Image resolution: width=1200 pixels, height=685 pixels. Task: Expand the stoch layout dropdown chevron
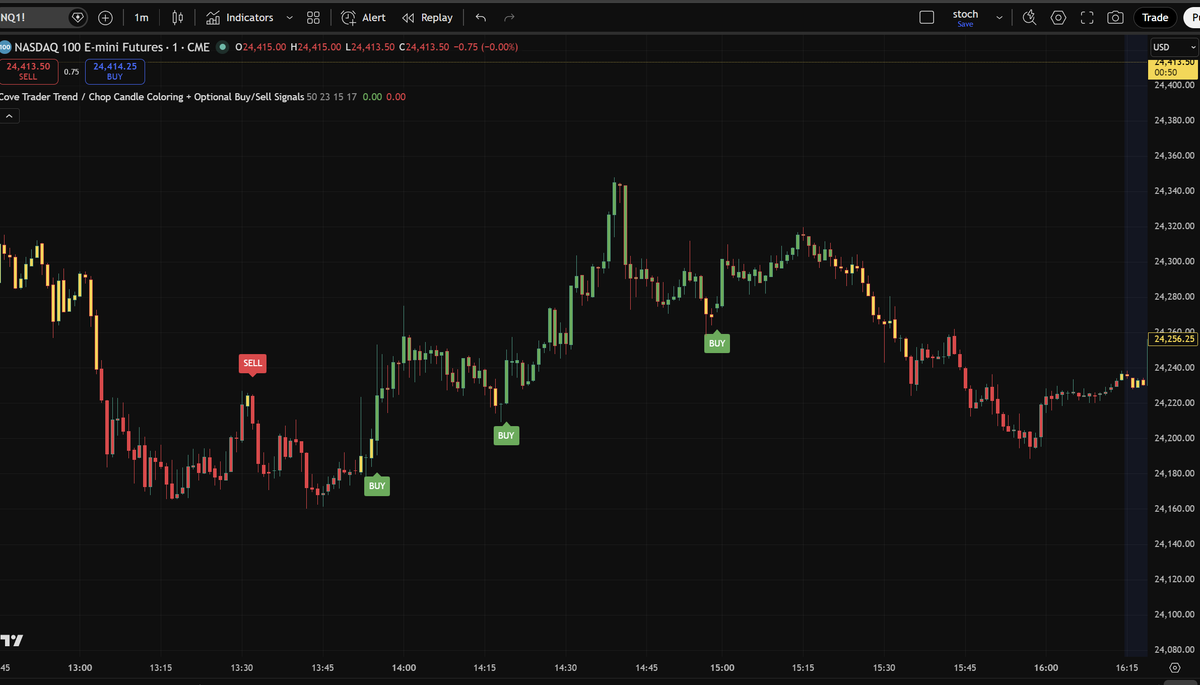998,17
